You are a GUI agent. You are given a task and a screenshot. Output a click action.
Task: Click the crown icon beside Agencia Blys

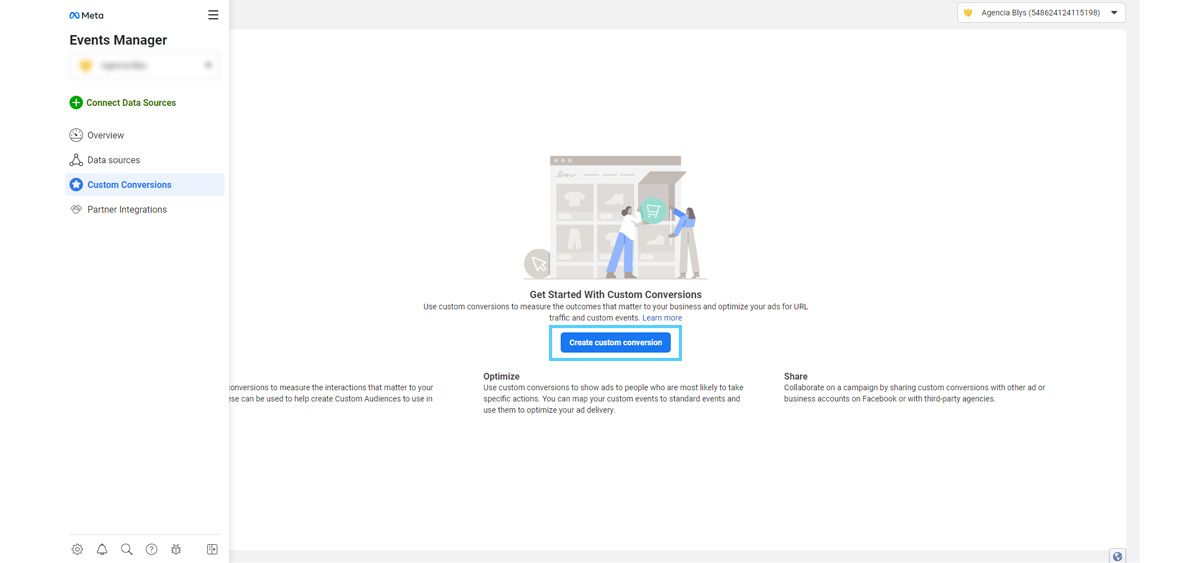click(x=968, y=13)
